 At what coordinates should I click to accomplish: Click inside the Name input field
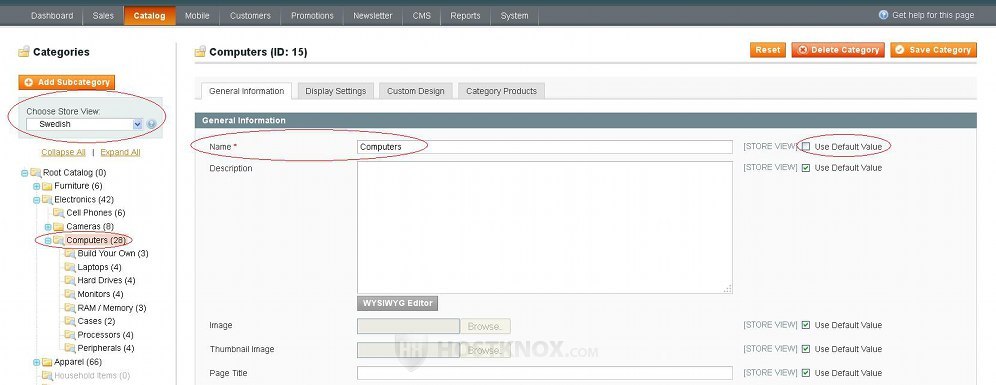pos(545,147)
